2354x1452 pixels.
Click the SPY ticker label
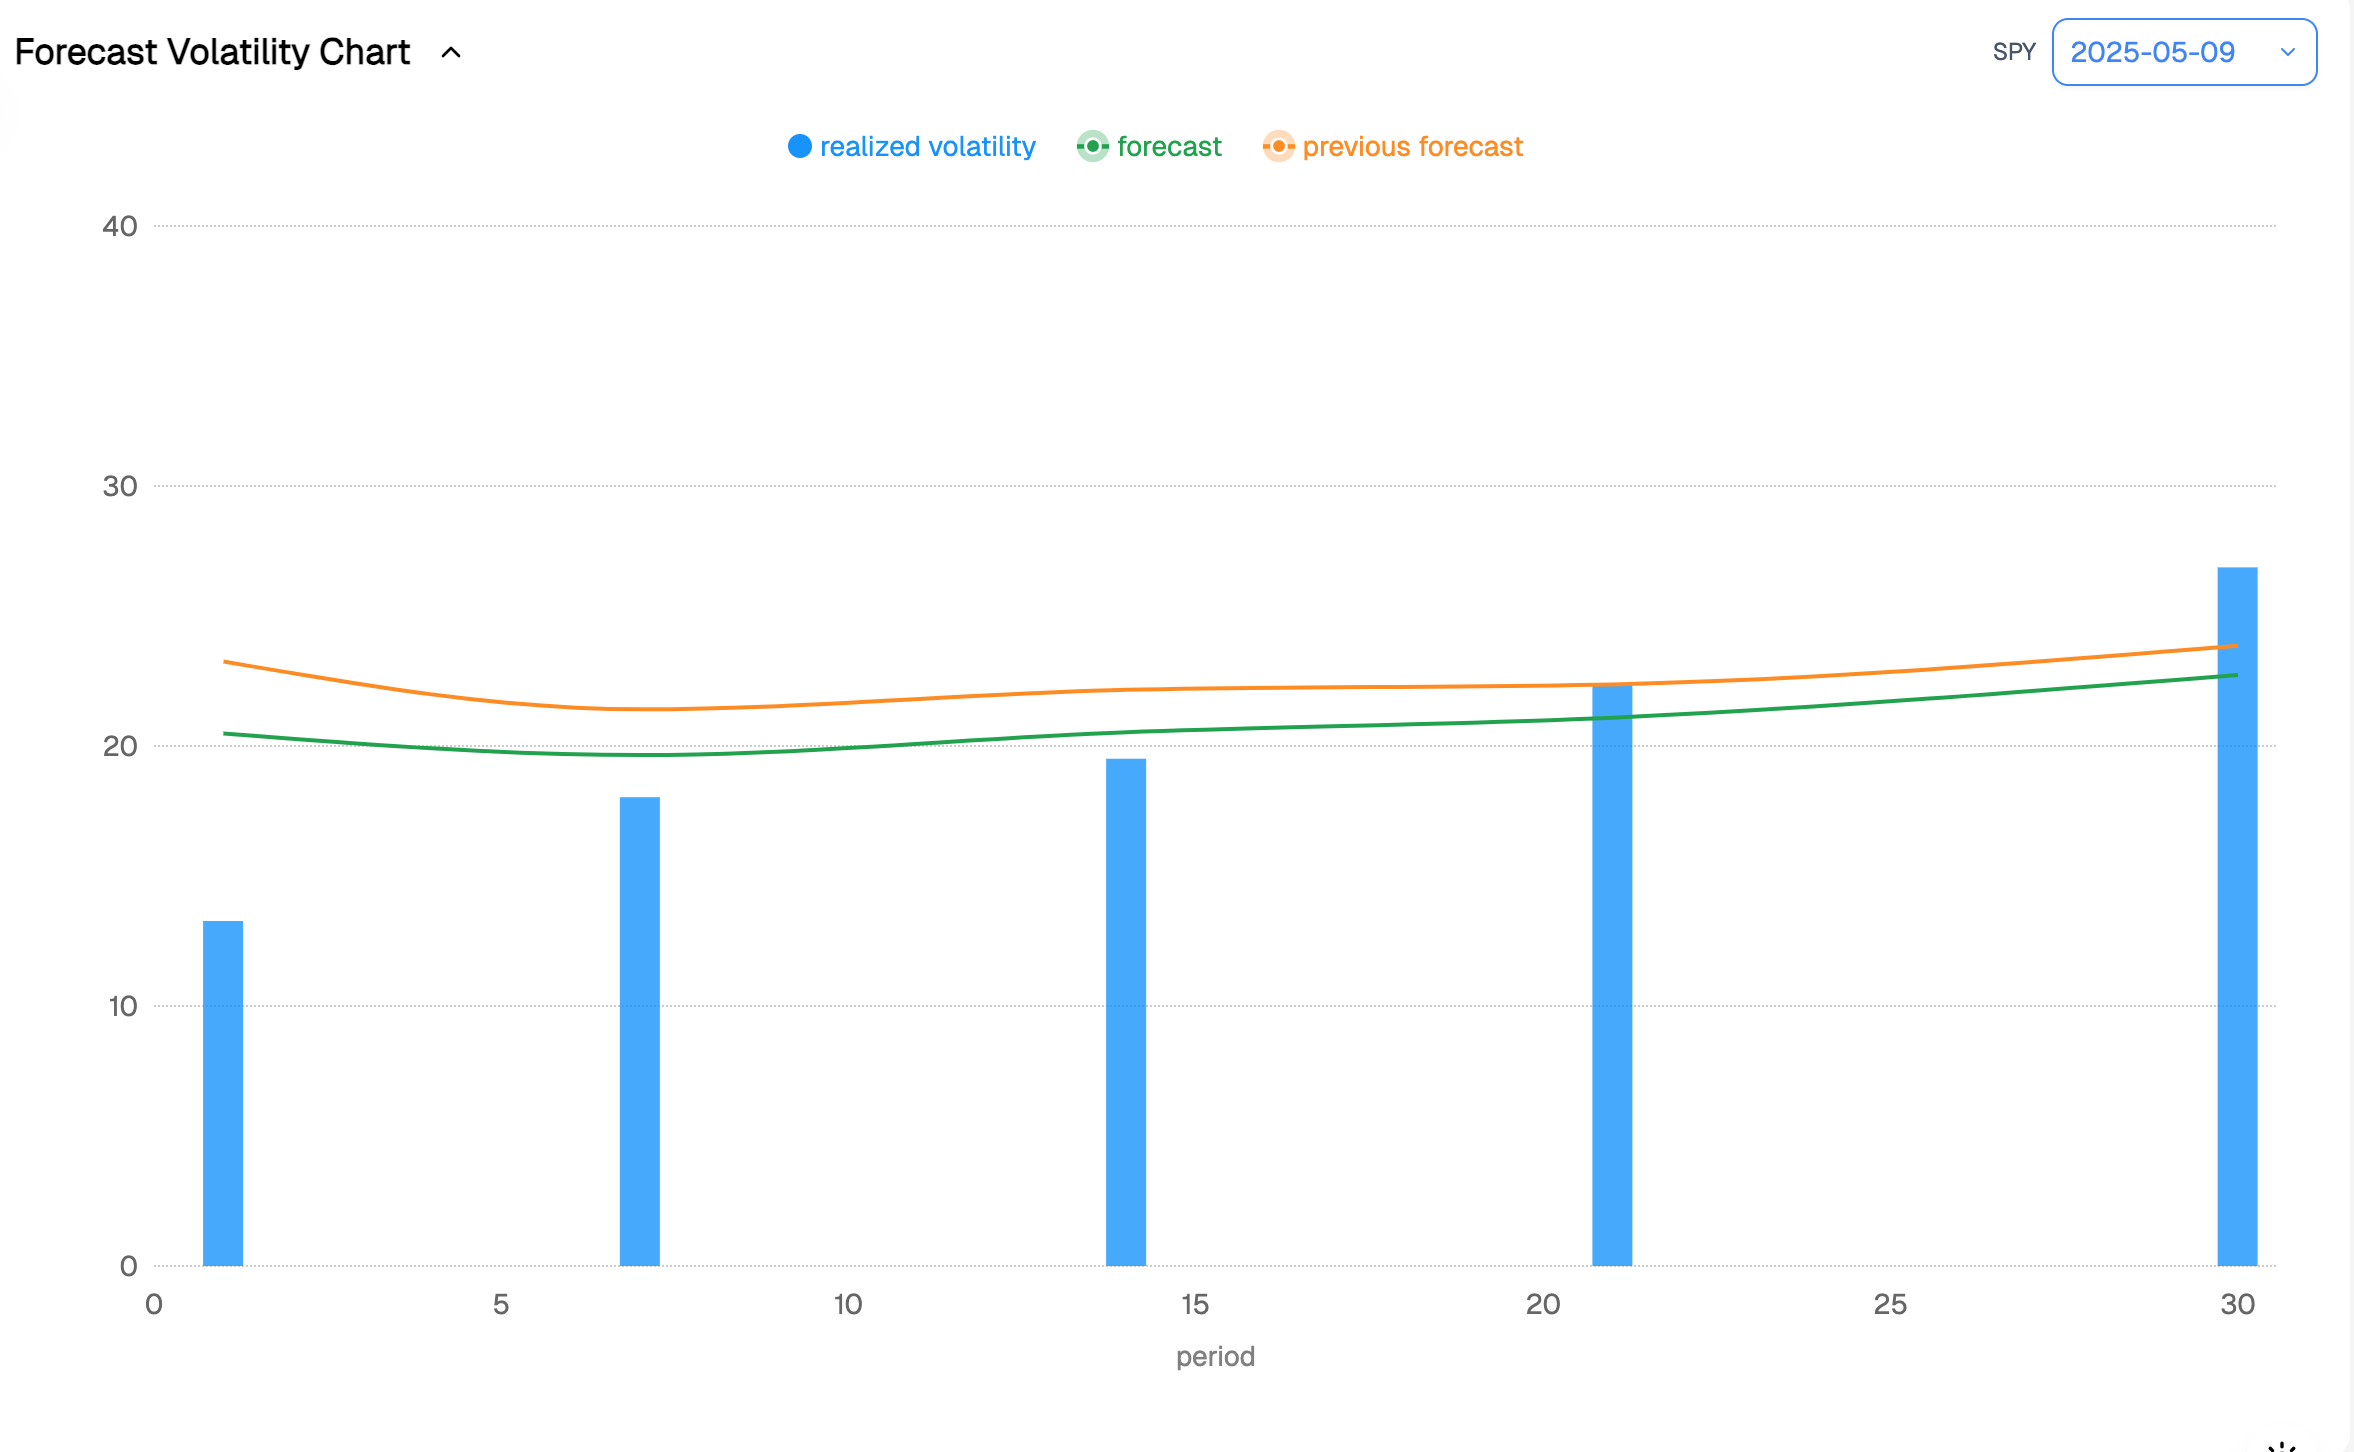(x=2013, y=52)
